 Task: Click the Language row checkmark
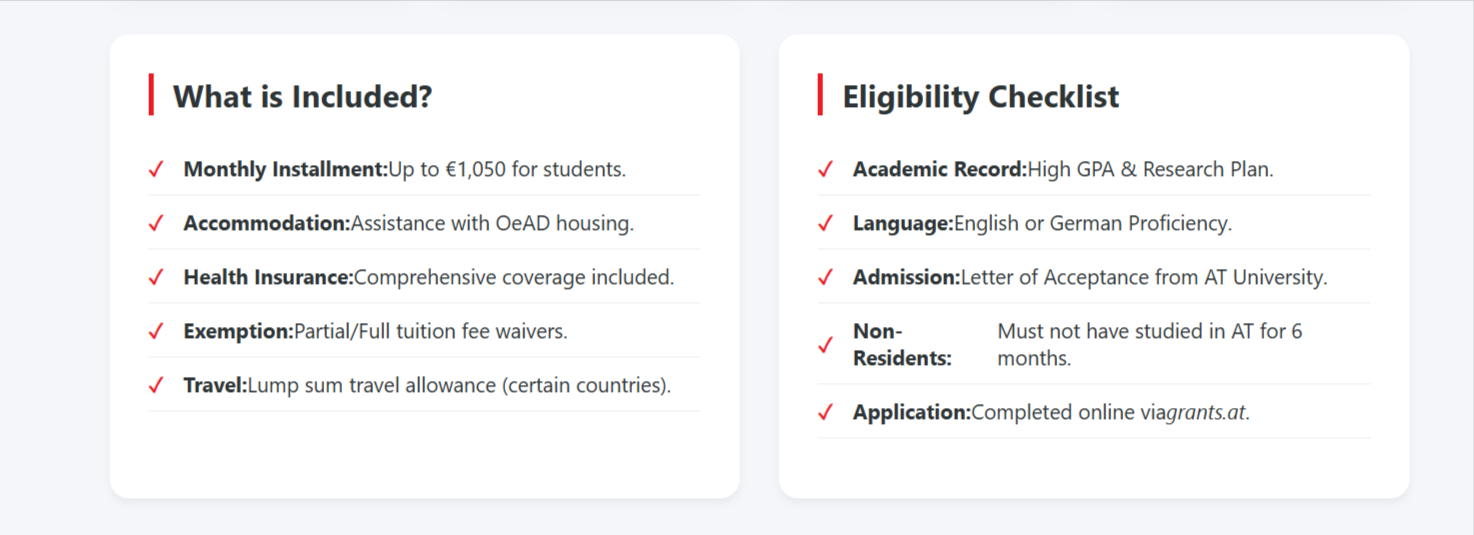[825, 223]
